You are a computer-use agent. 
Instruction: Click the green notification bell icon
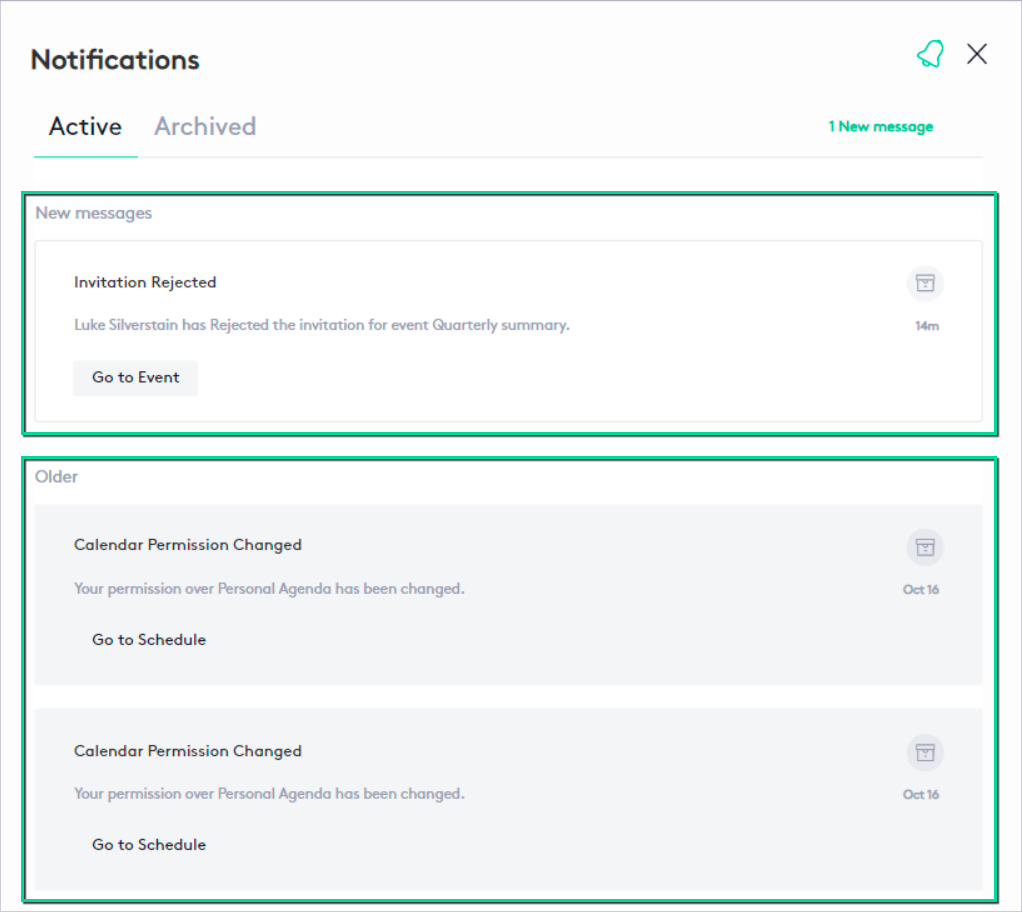tap(930, 55)
